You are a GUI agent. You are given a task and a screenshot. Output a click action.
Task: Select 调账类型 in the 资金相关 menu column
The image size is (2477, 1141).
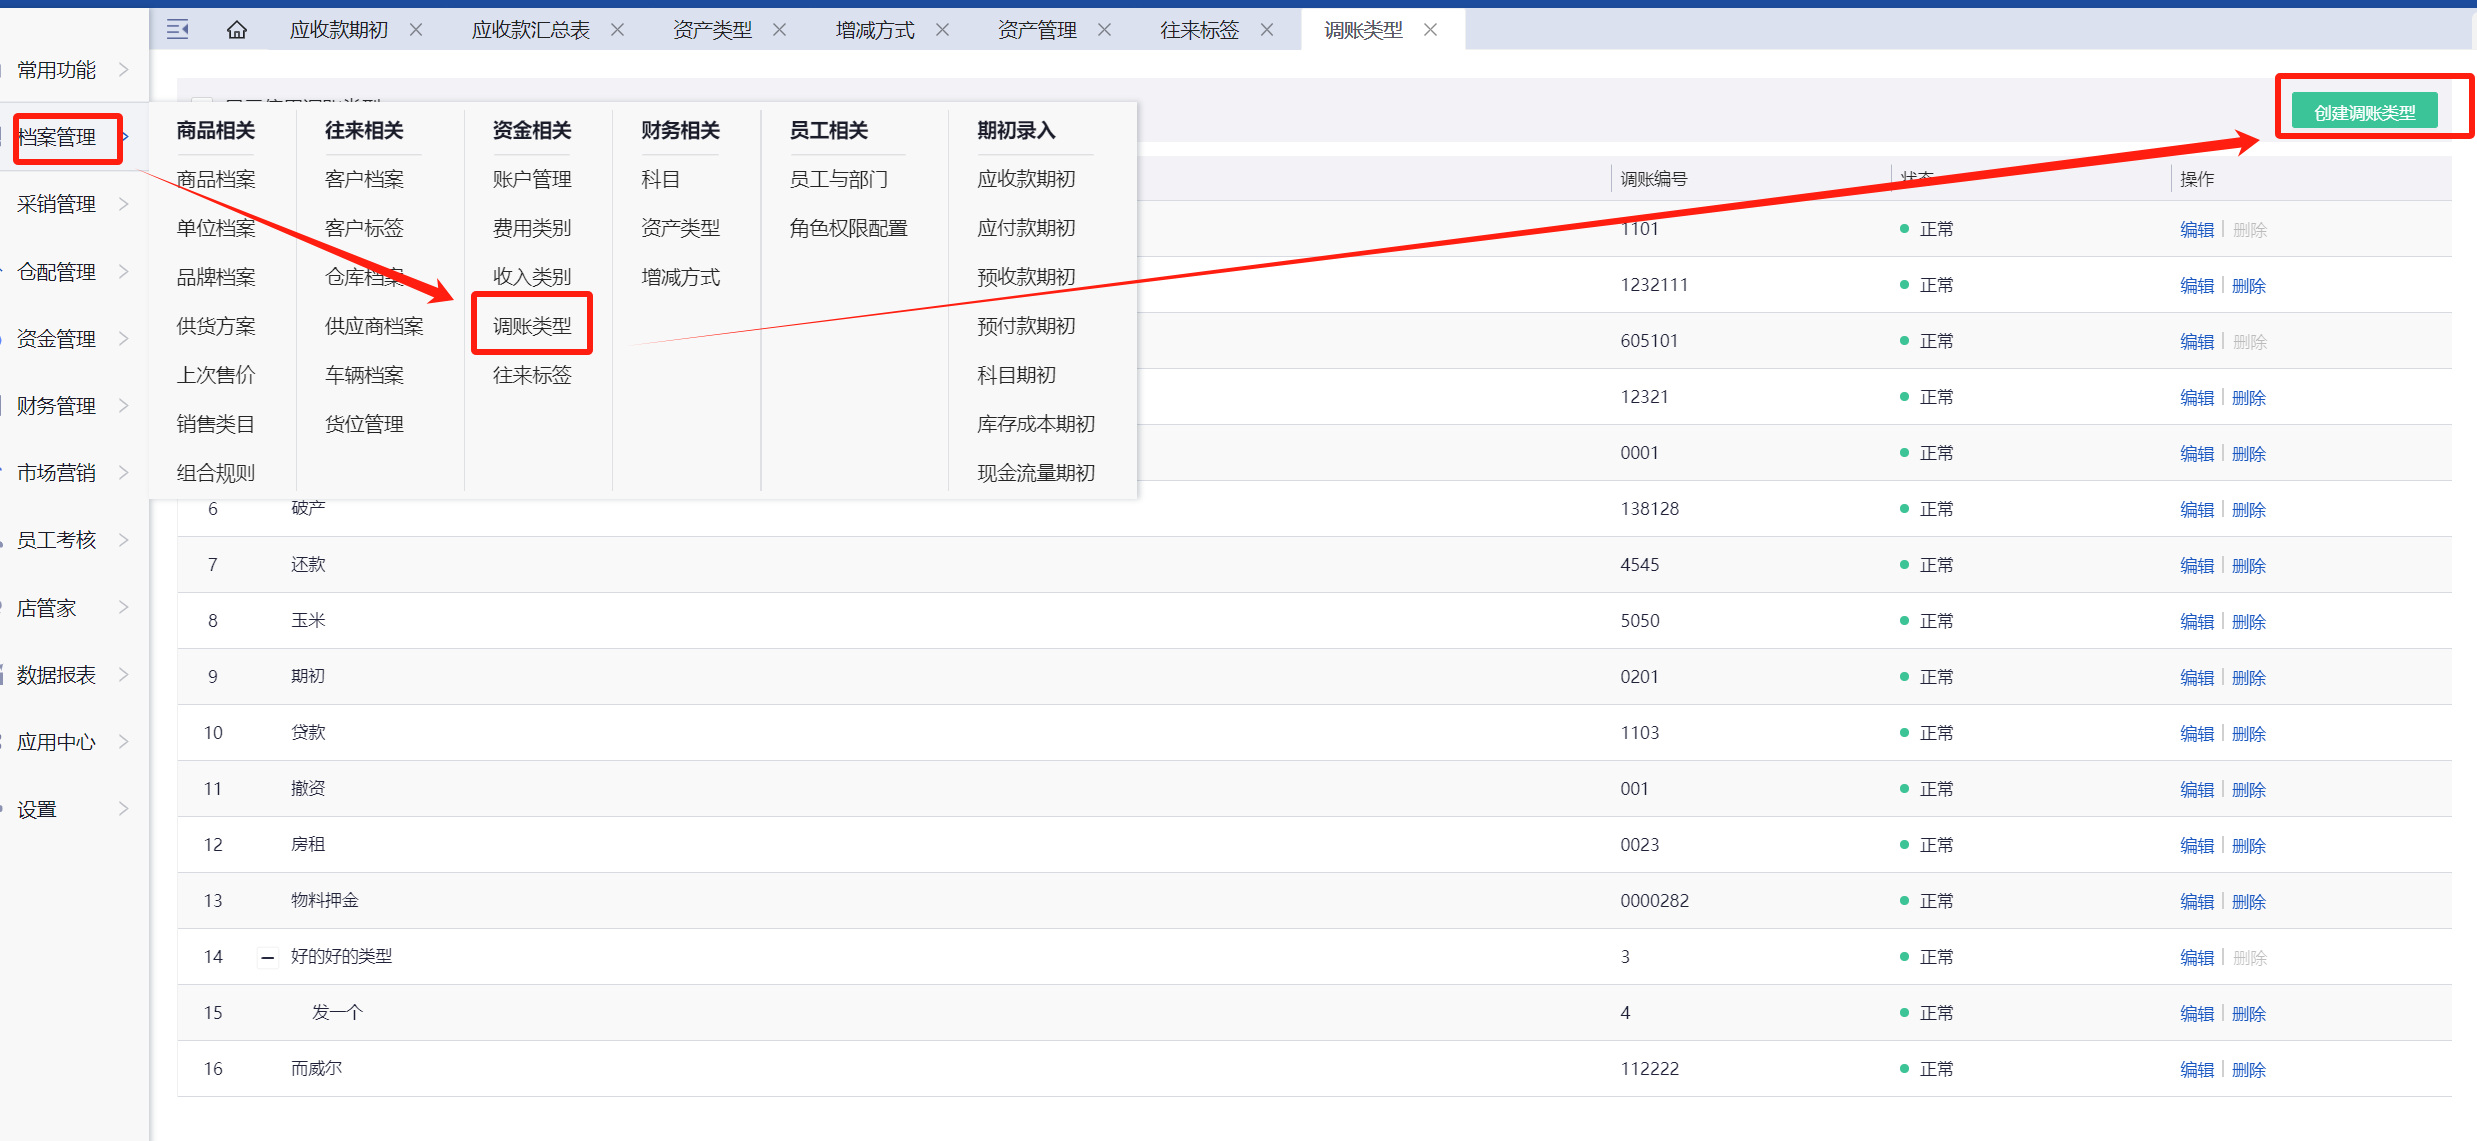tap(532, 326)
